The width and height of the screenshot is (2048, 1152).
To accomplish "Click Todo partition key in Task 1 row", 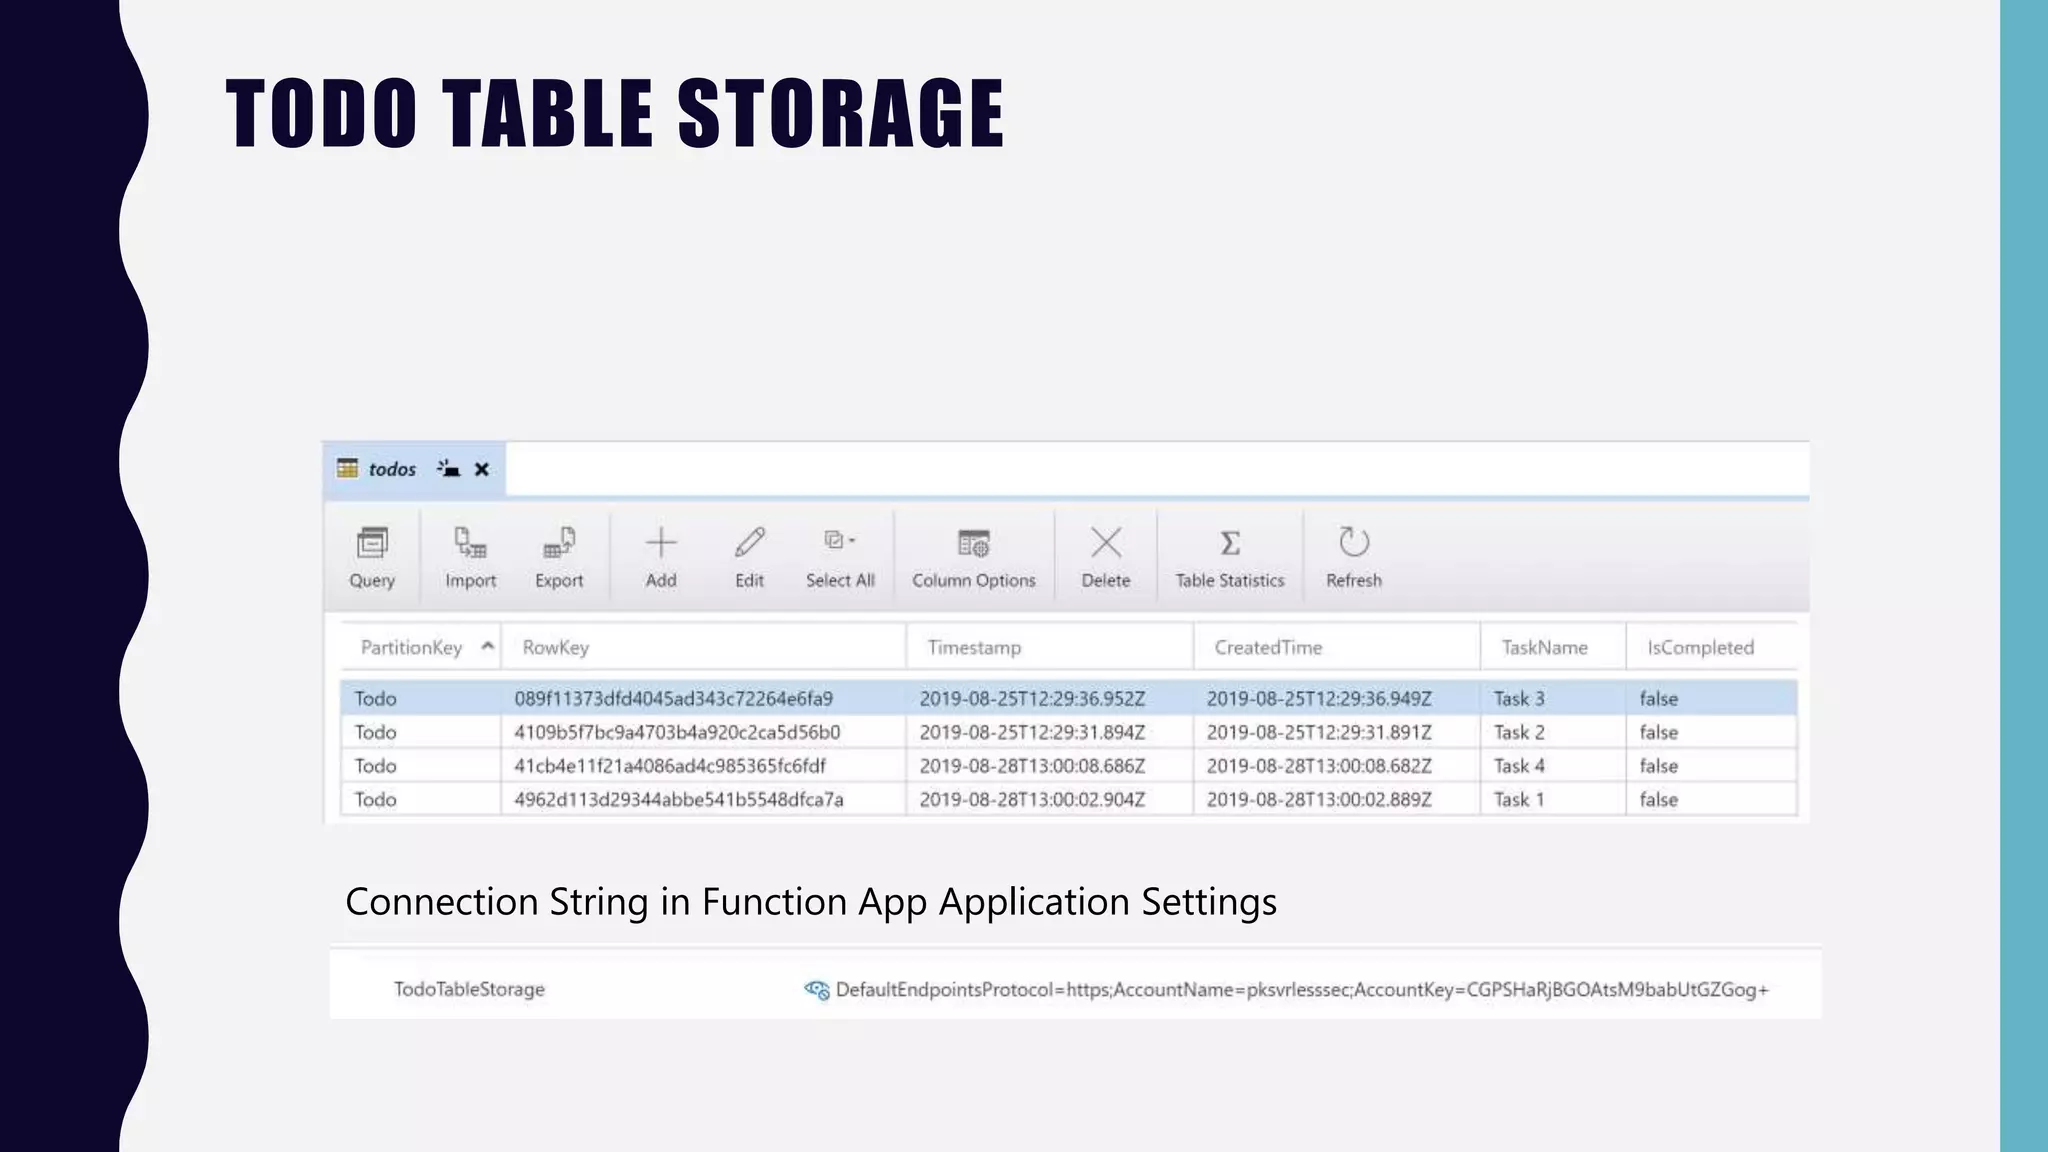I will [375, 799].
